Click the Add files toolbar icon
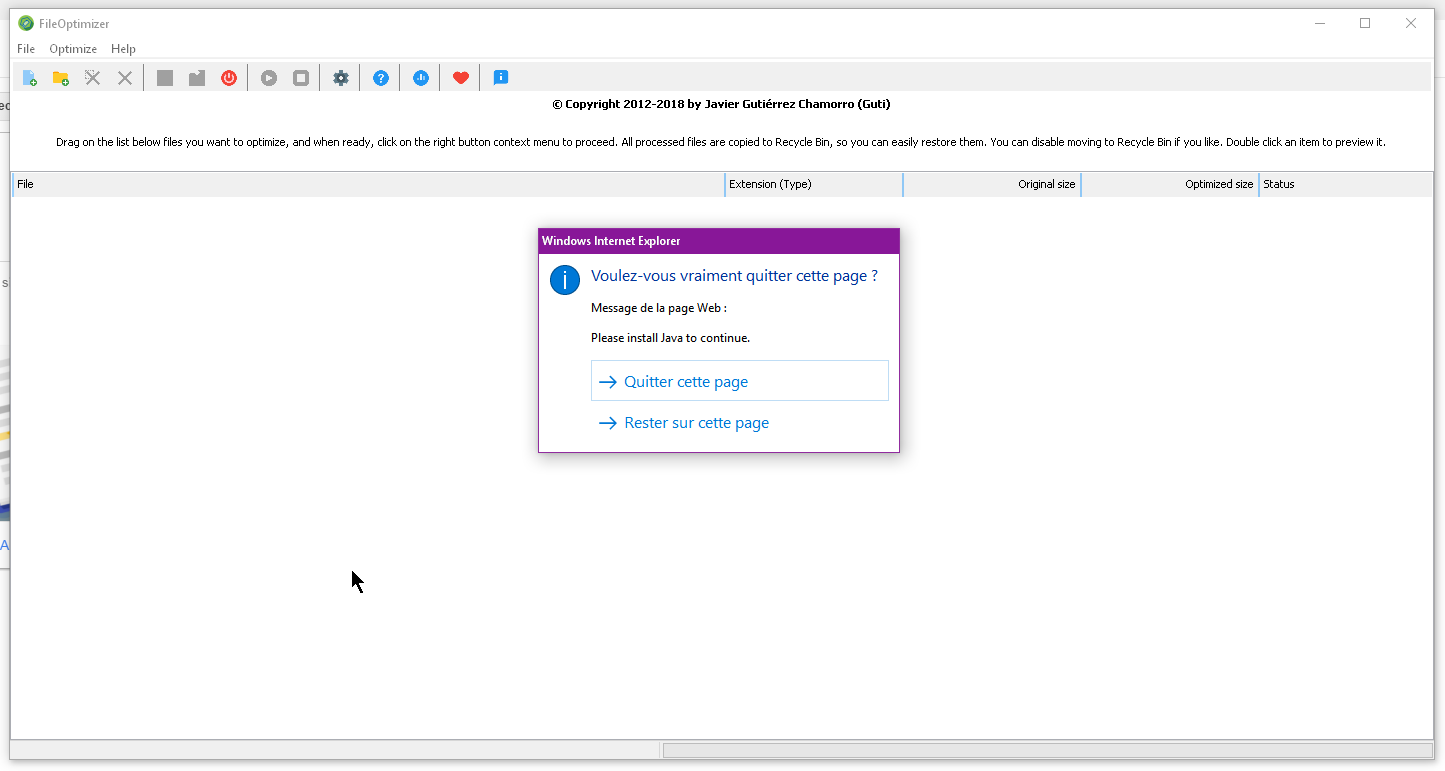This screenshot has width=1445, height=771. (x=30, y=78)
